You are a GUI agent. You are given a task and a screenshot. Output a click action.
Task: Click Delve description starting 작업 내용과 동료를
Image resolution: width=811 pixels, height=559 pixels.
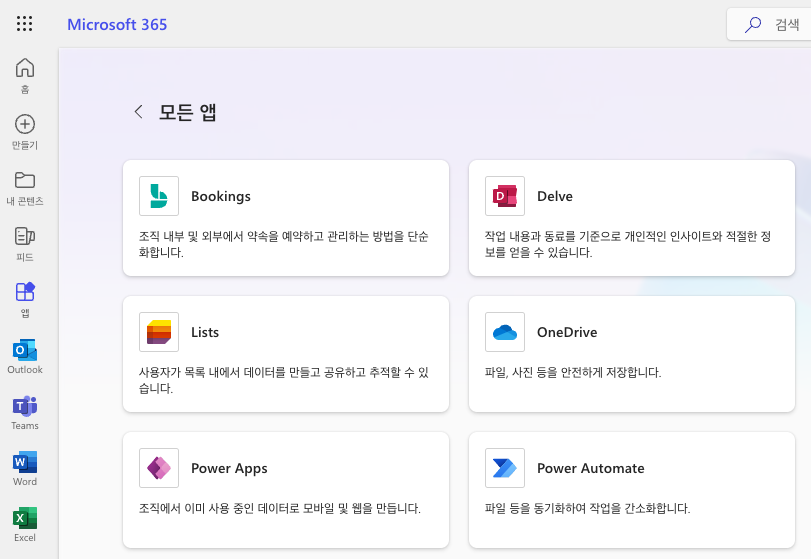point(628,244)
